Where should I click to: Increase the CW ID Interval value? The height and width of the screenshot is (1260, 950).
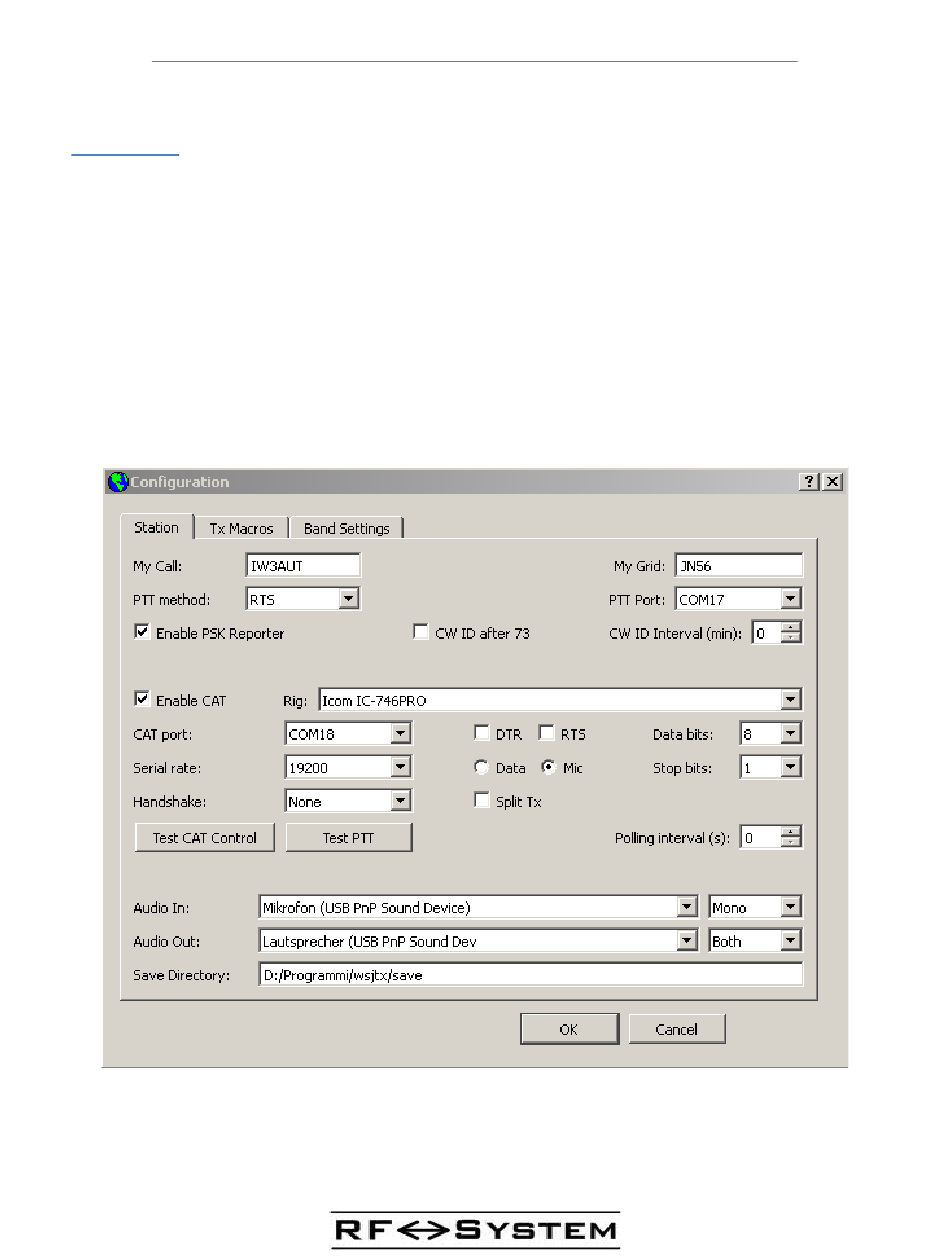point(791,627)
